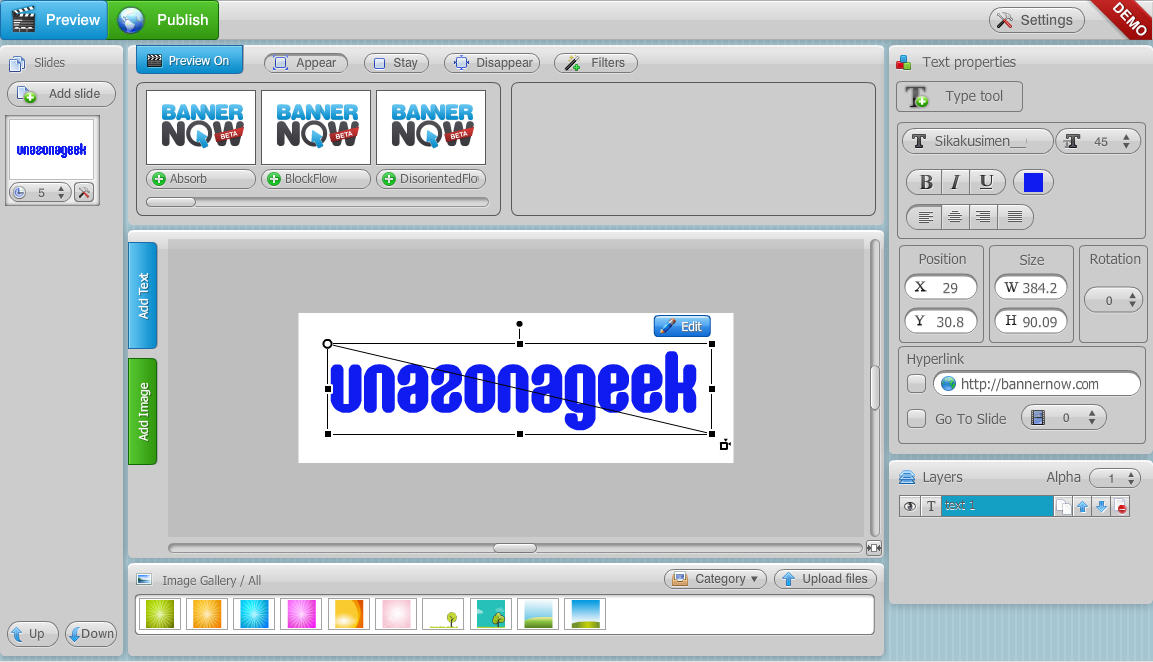The height and width of the screenshot is (662, 1153).
Task: Switch to the Filters tab
Action: coord(595,62)
